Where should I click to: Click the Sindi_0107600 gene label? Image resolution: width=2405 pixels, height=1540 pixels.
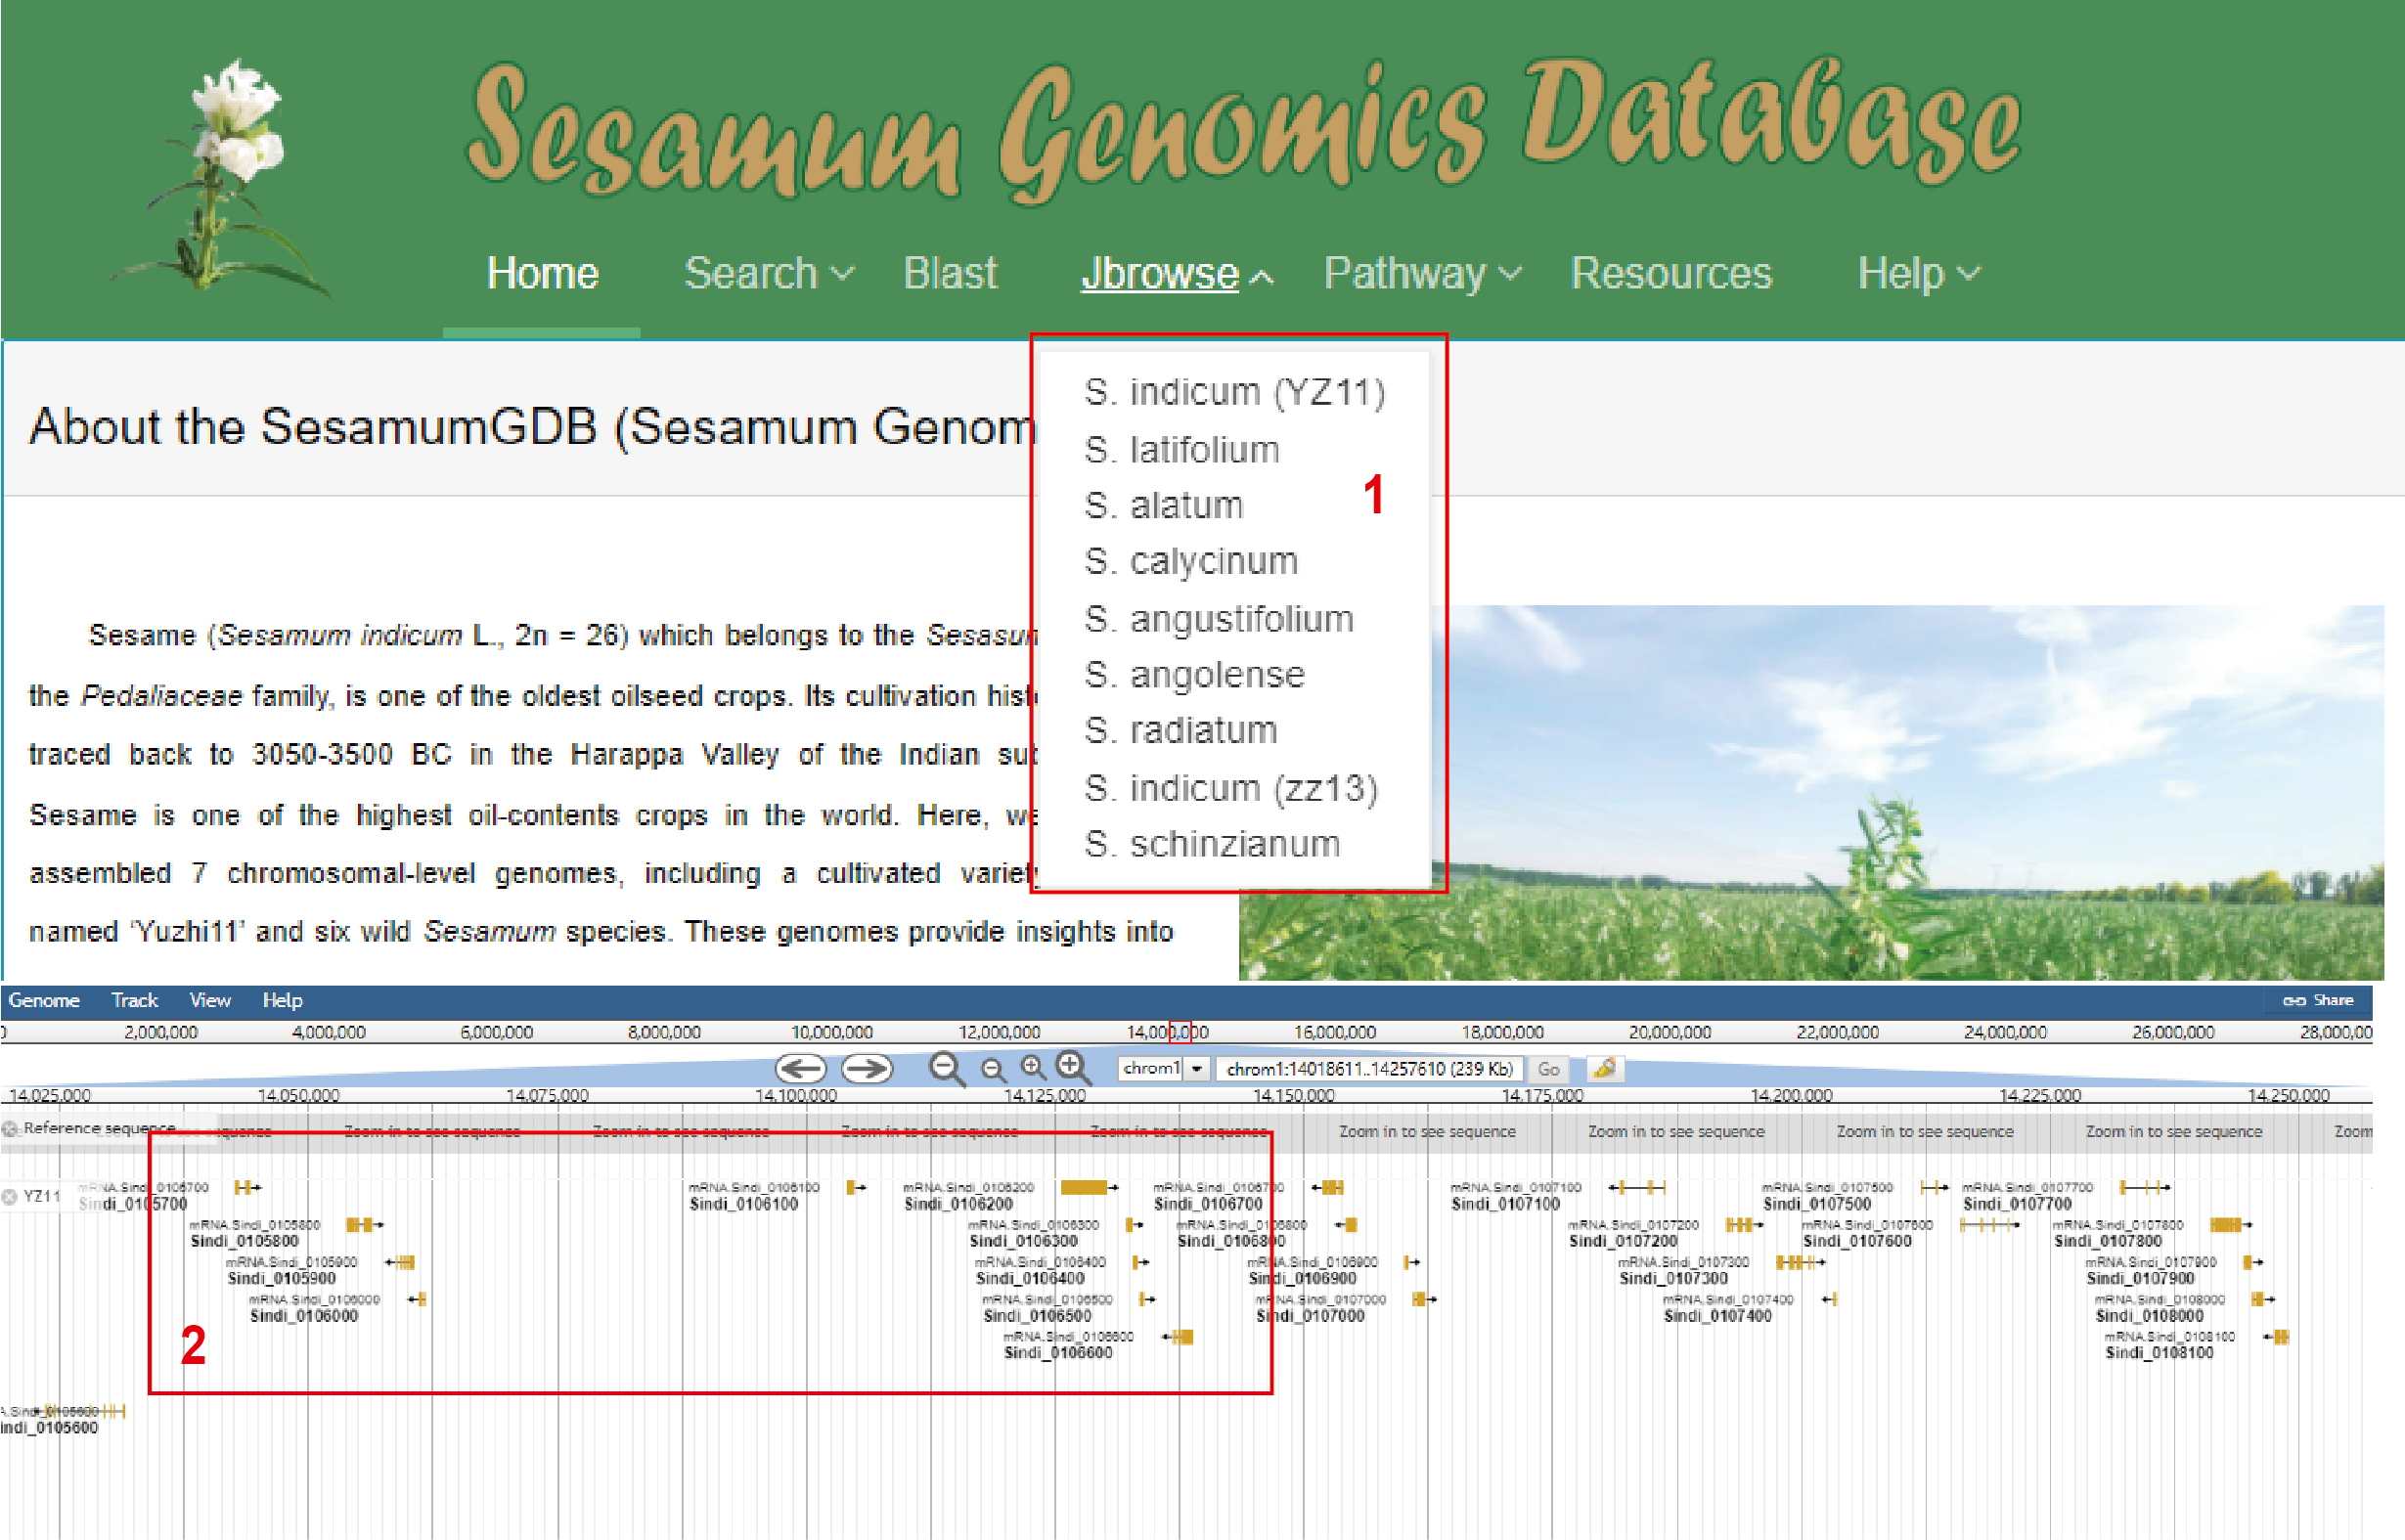(1857, 1241)
